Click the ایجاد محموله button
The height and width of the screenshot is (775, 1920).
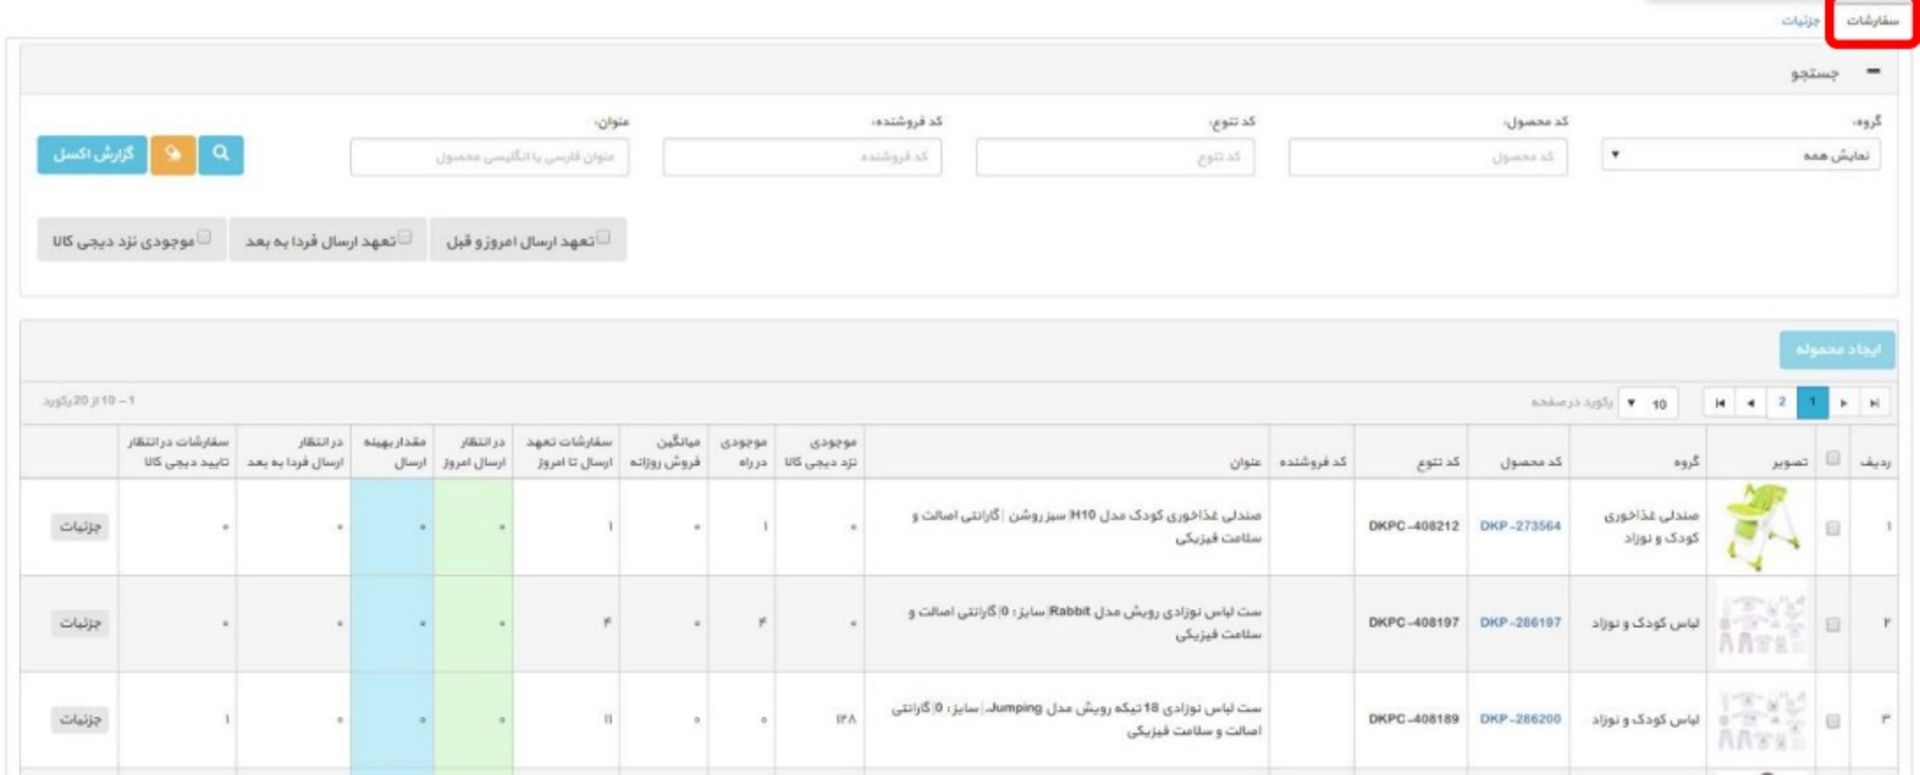click(x=1837, y=349)
